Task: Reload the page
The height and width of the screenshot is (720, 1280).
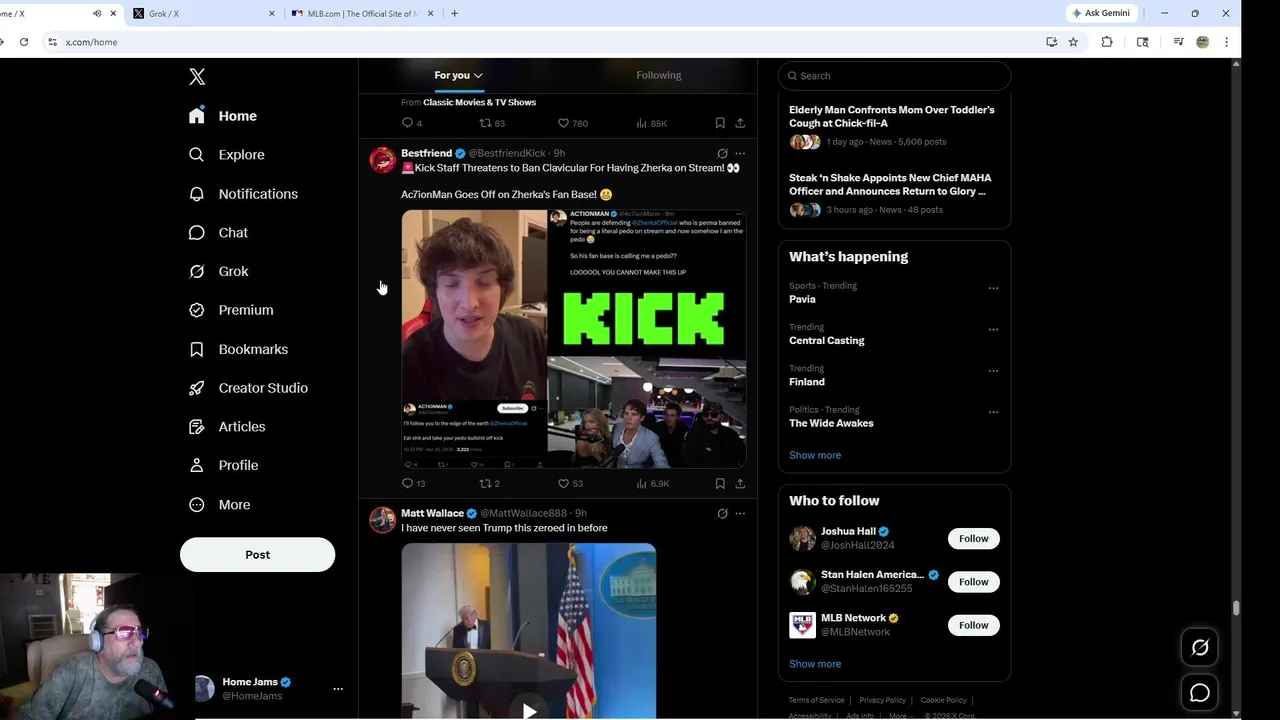Action: (24, 42)
